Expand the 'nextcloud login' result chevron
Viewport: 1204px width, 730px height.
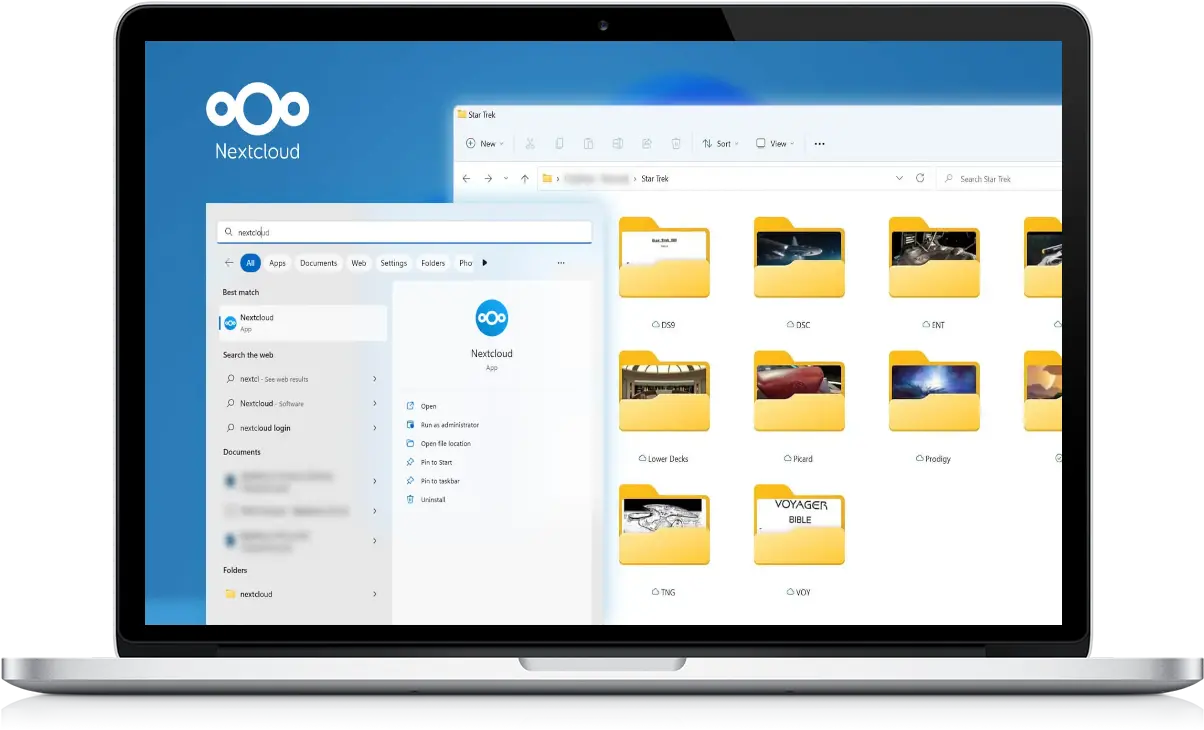coord(375,428)
